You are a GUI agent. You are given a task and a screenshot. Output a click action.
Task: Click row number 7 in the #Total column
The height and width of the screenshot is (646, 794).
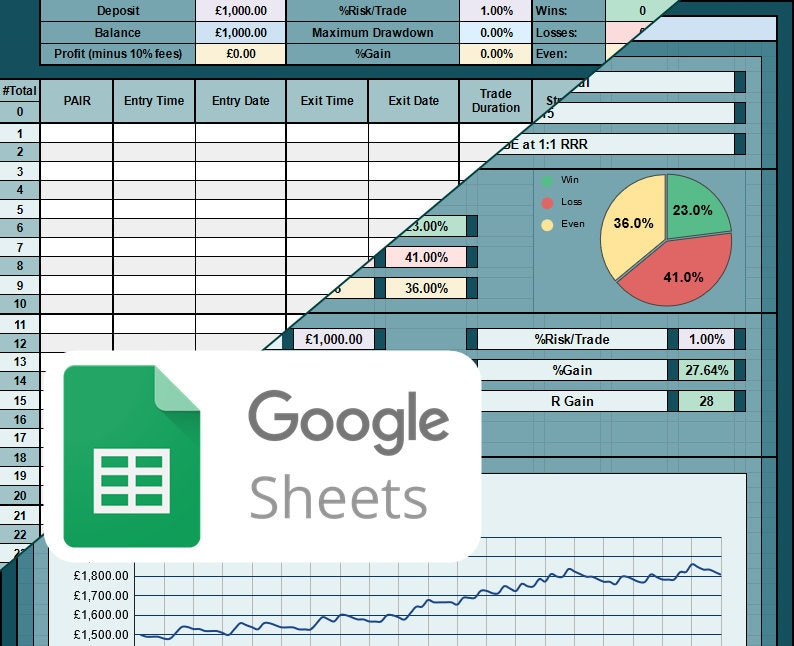pos(20,247)
